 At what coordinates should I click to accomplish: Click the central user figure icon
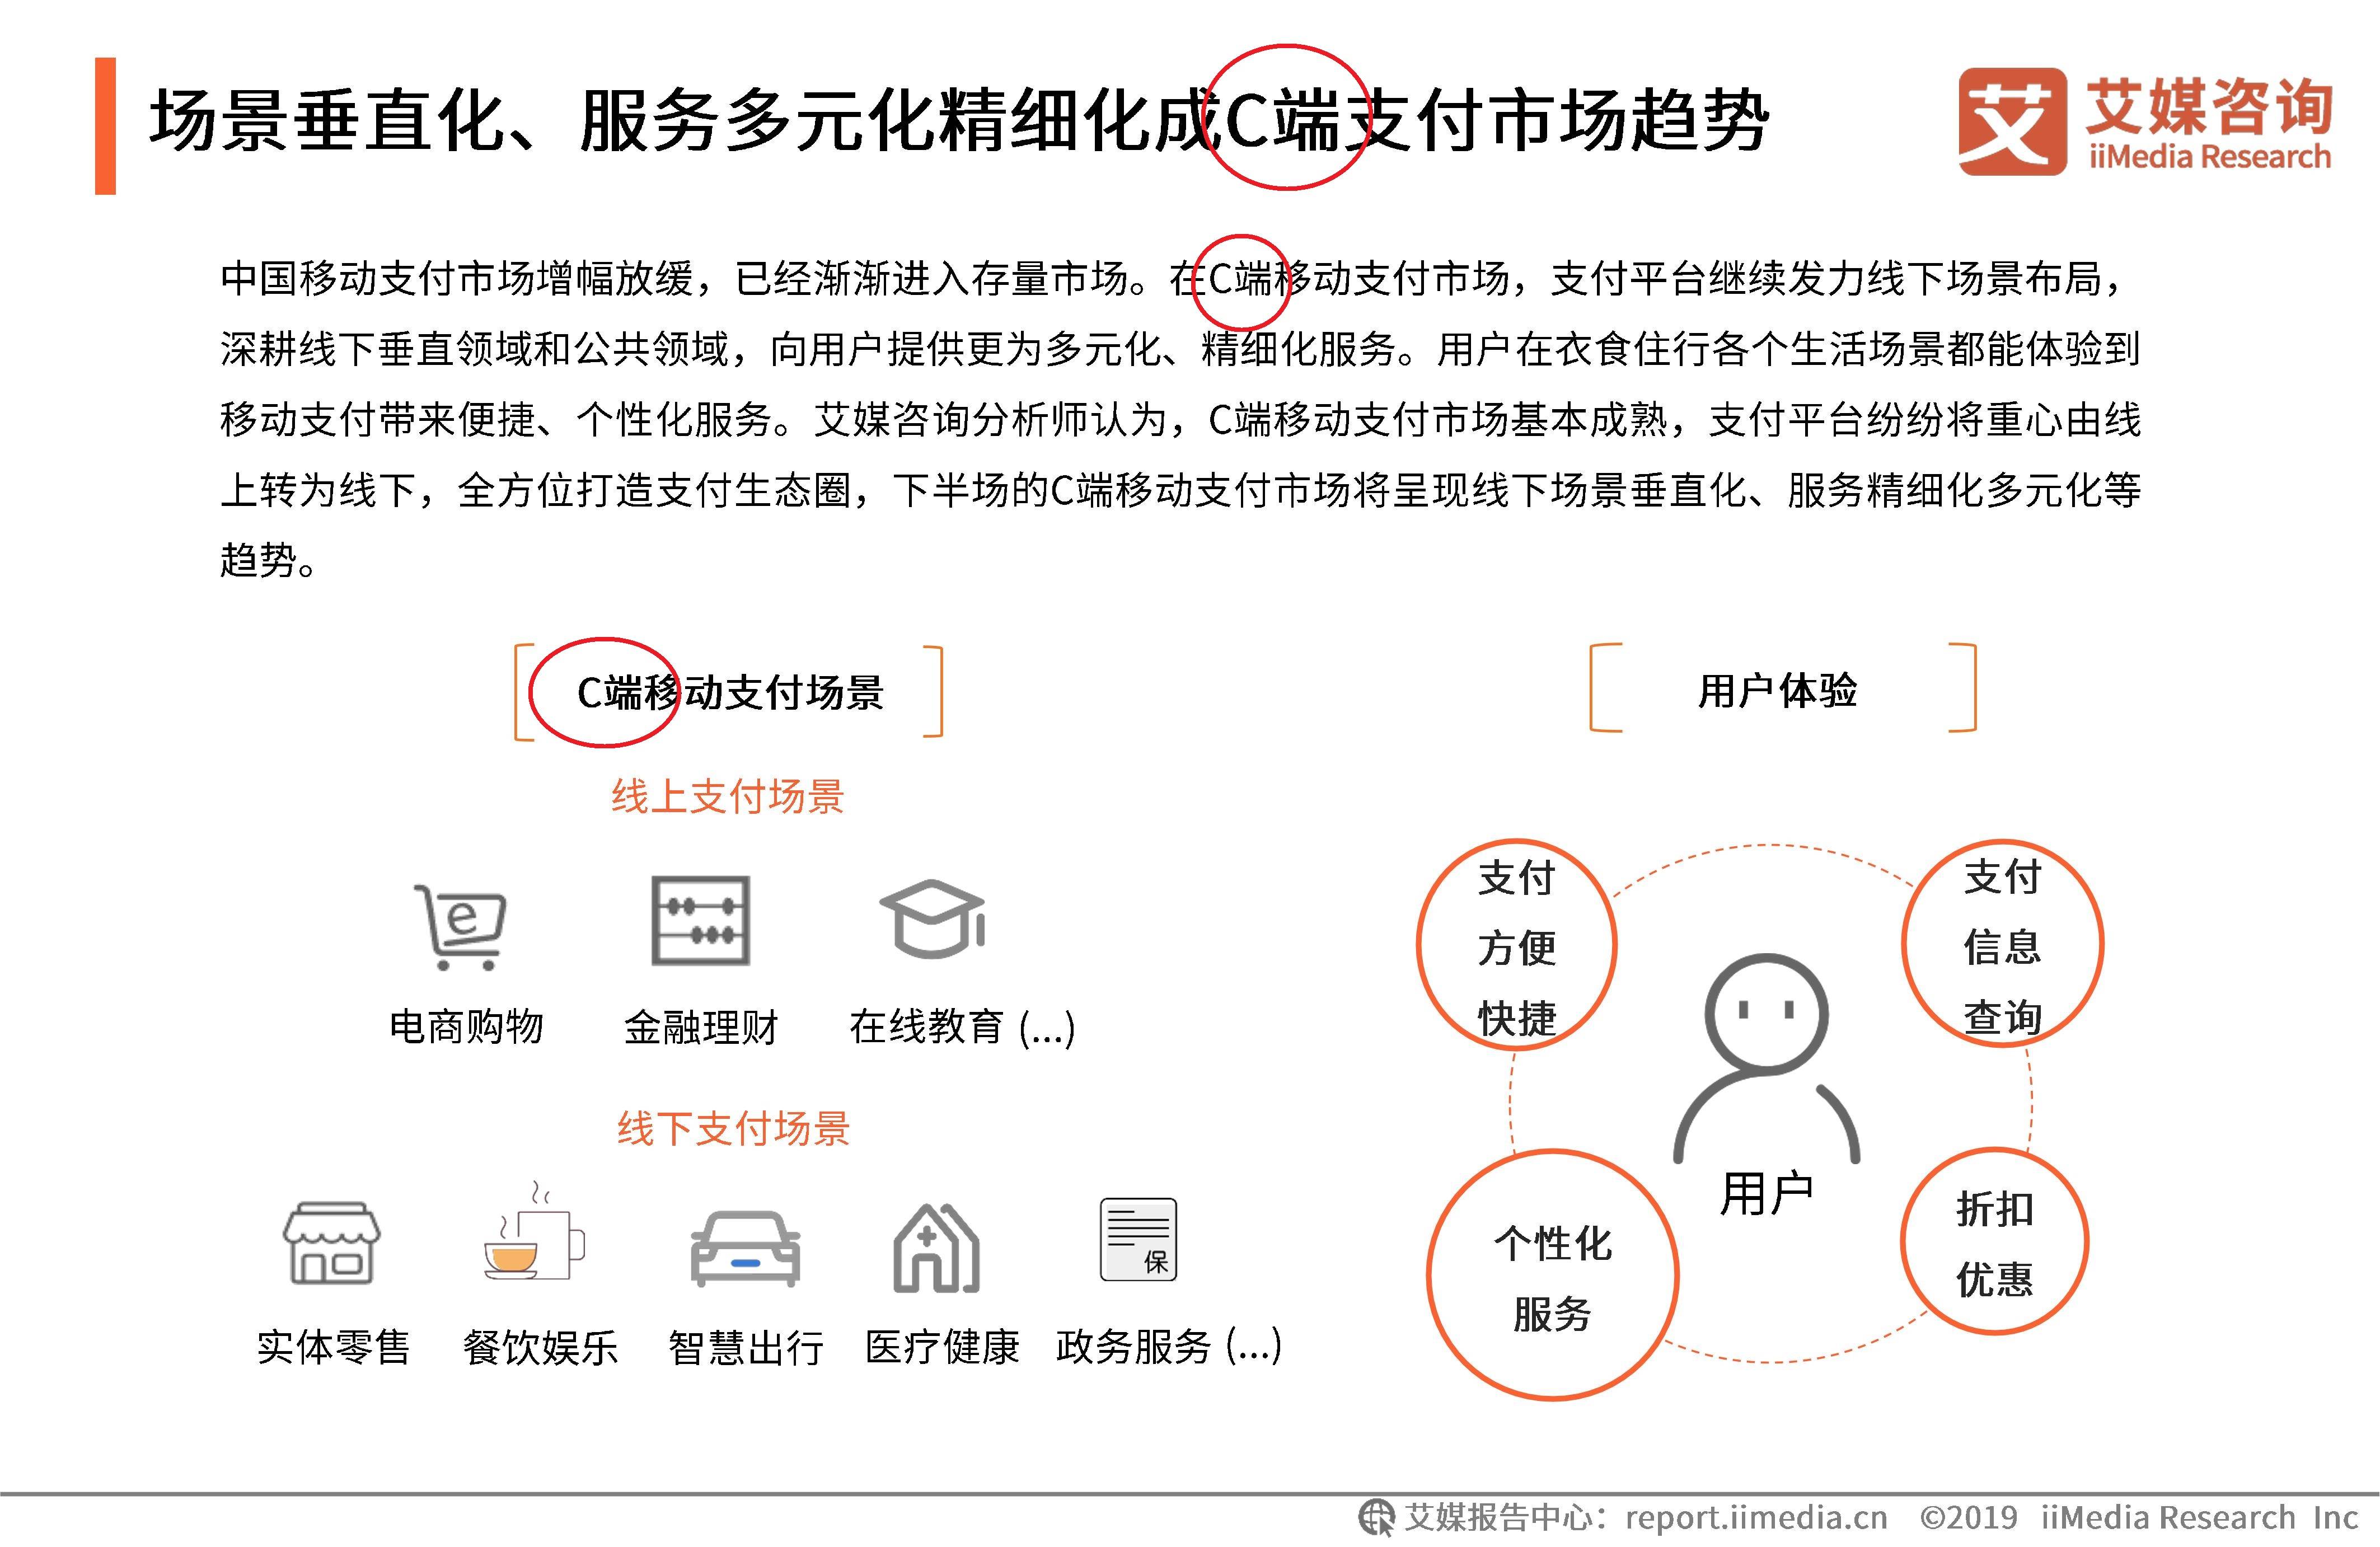pos(1766,1059)
